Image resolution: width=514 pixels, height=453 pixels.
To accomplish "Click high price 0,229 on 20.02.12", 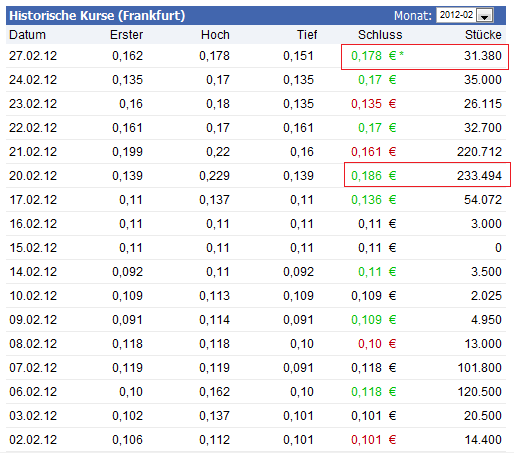I will (x=214, y=176).
